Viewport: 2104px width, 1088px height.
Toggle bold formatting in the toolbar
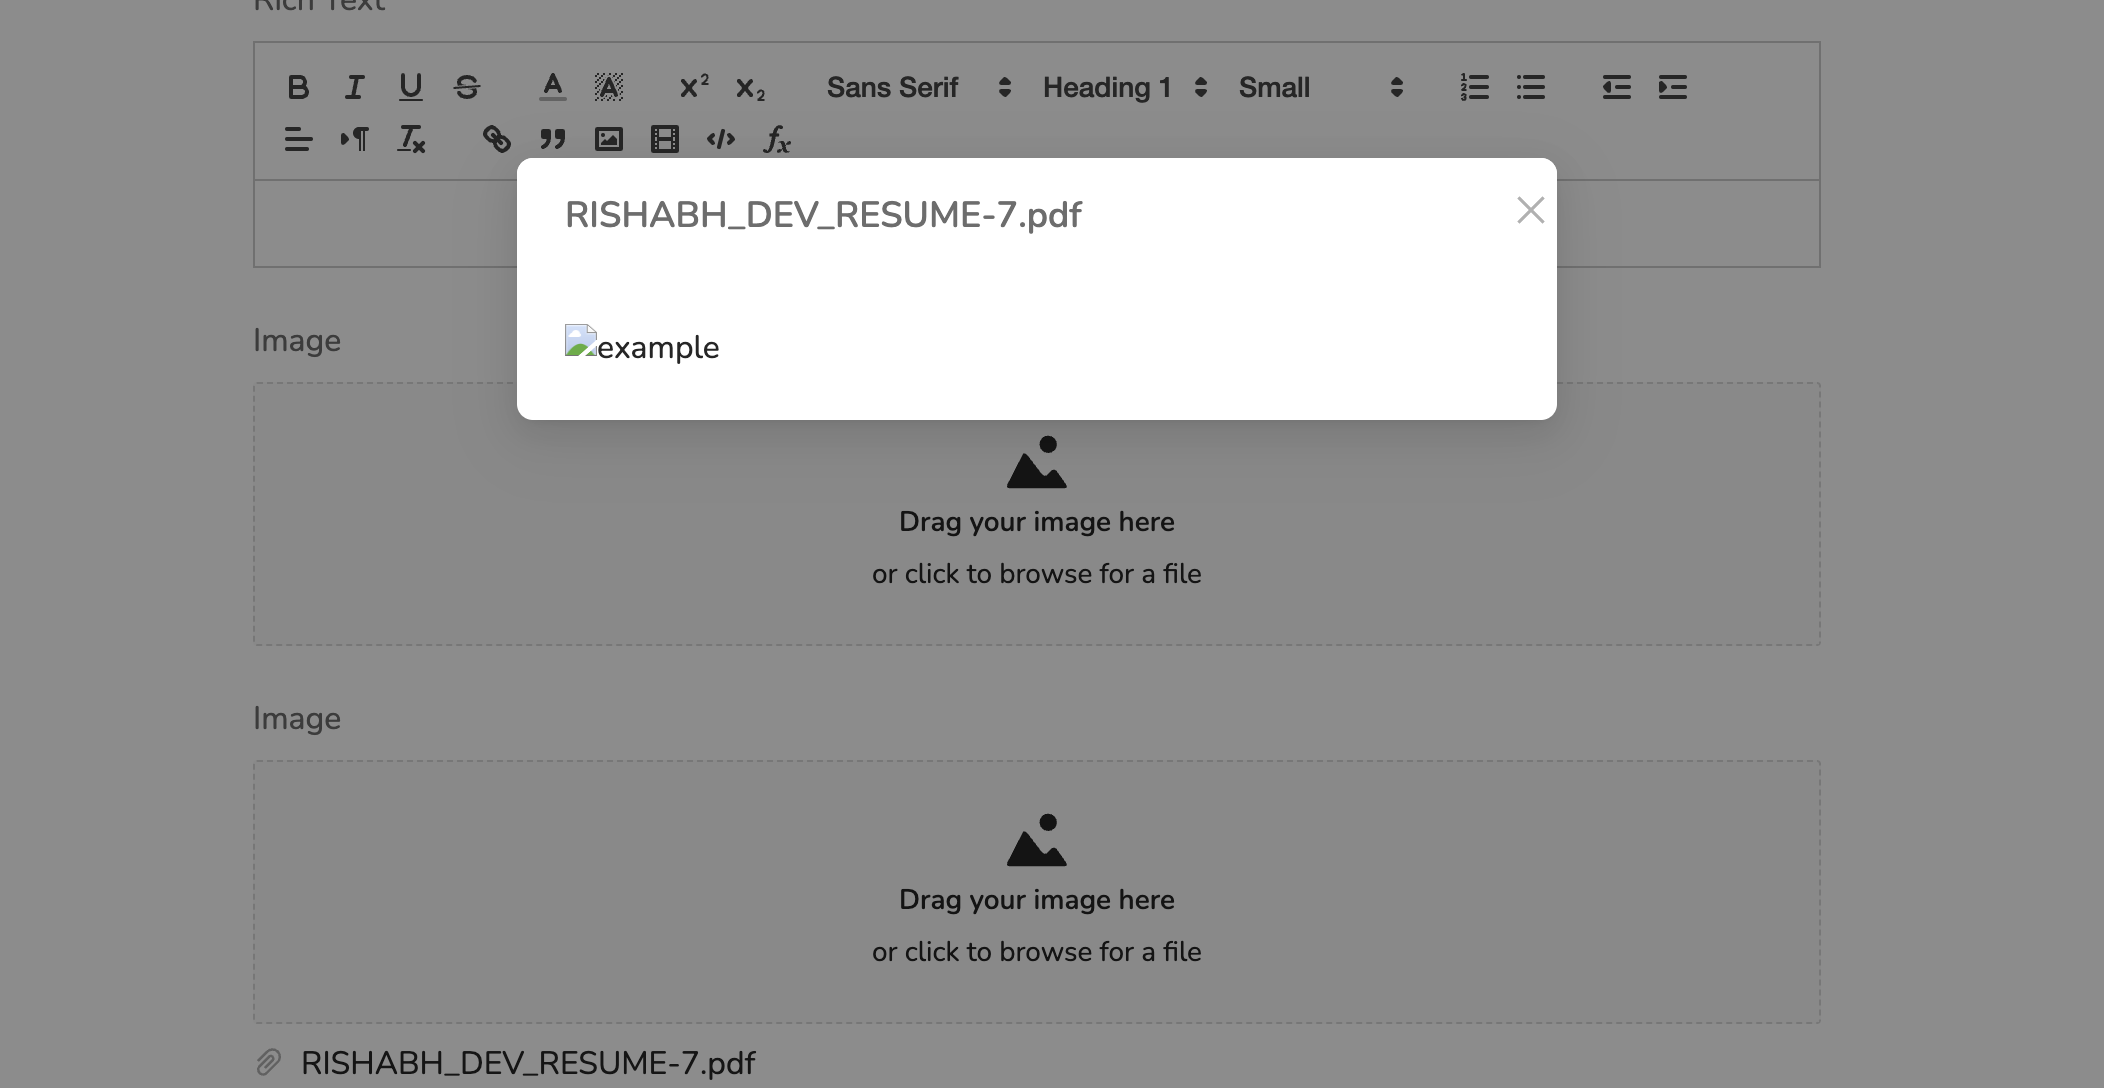[297, 88]
